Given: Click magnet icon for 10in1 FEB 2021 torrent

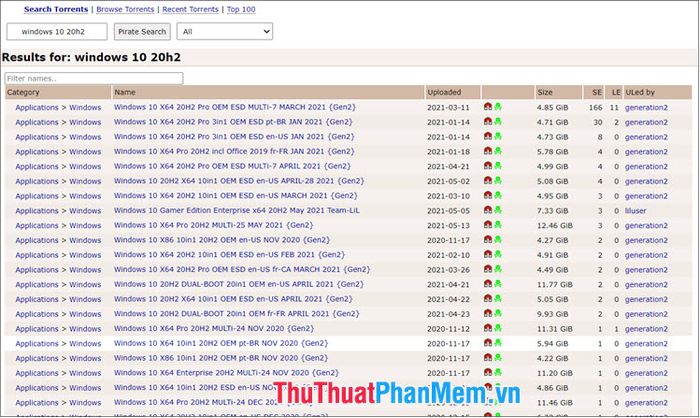Looking at the screenshot, I should click(488, 254).
